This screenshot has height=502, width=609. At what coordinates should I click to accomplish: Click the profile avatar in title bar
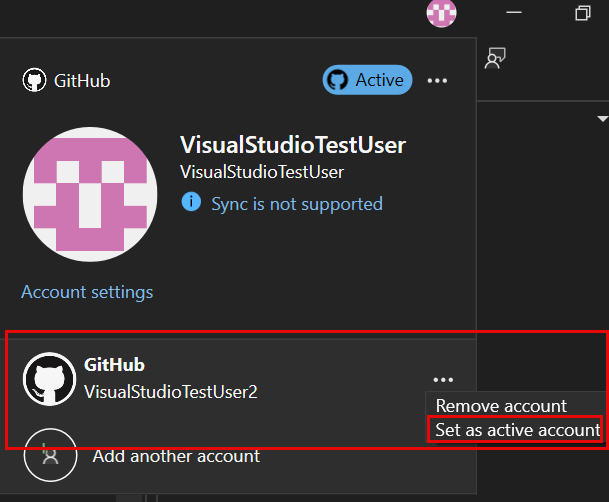pos(441,13)
